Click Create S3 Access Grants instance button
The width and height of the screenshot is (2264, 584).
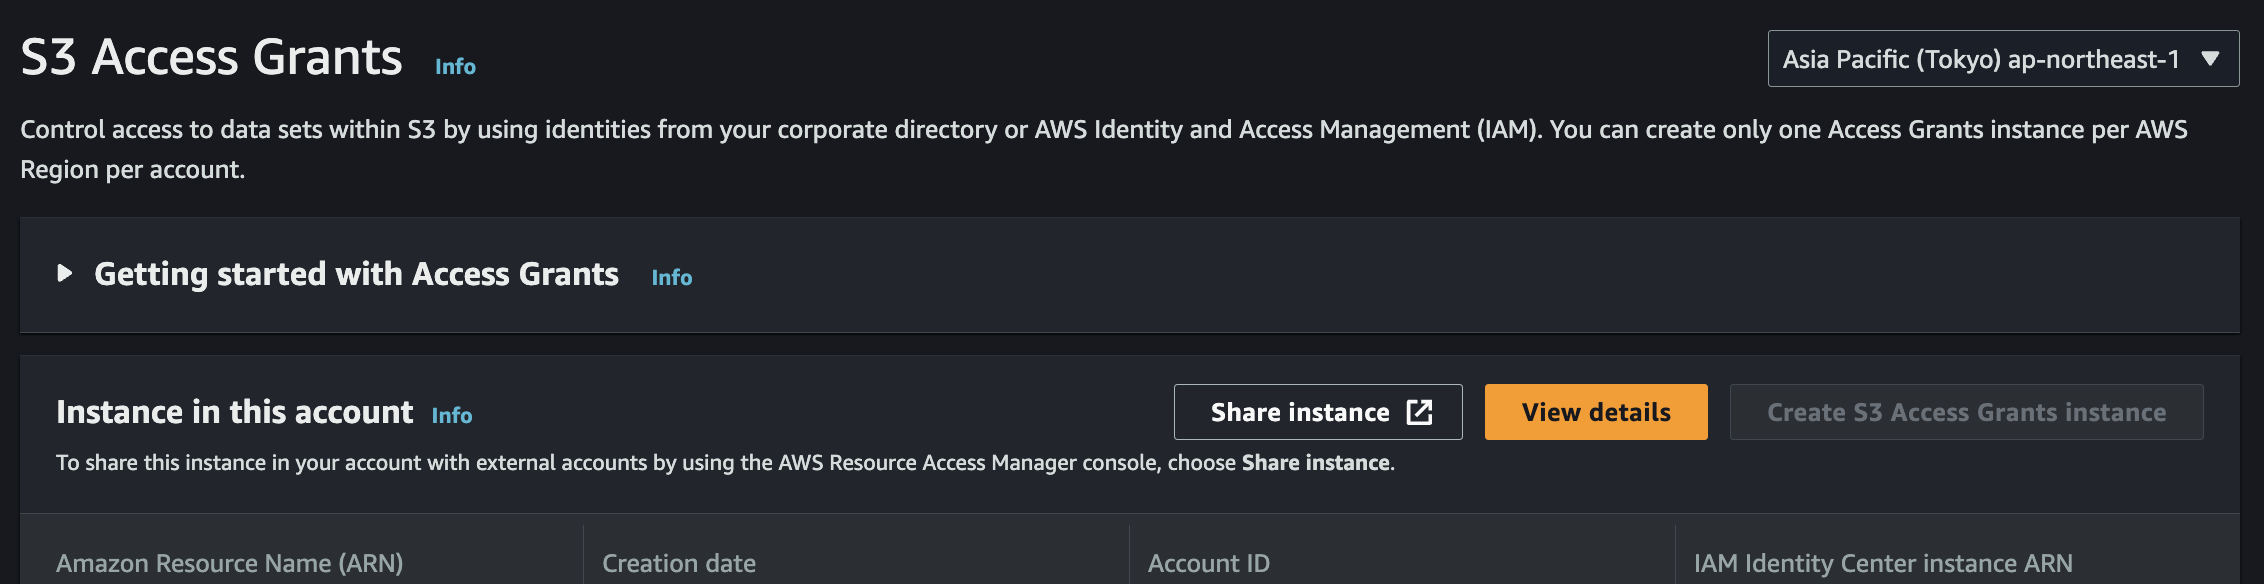tap(1967, 412)
